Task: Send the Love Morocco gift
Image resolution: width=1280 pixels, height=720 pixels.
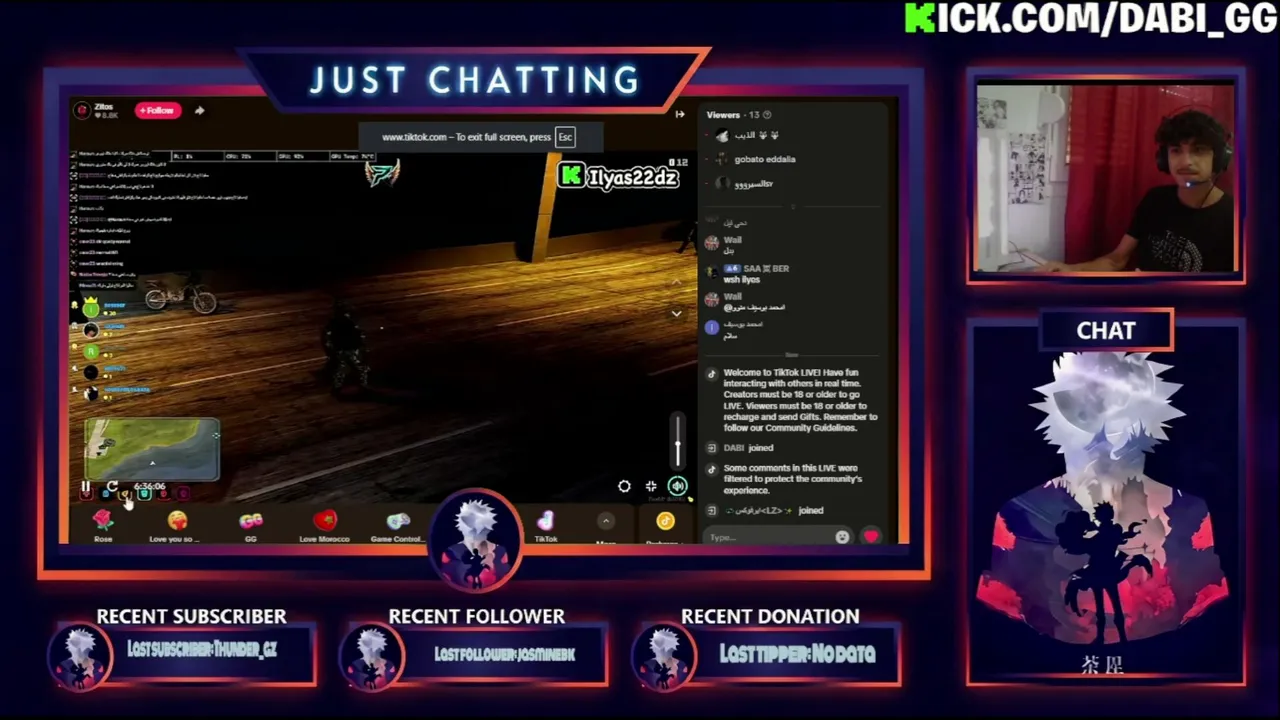Action: 324,525
